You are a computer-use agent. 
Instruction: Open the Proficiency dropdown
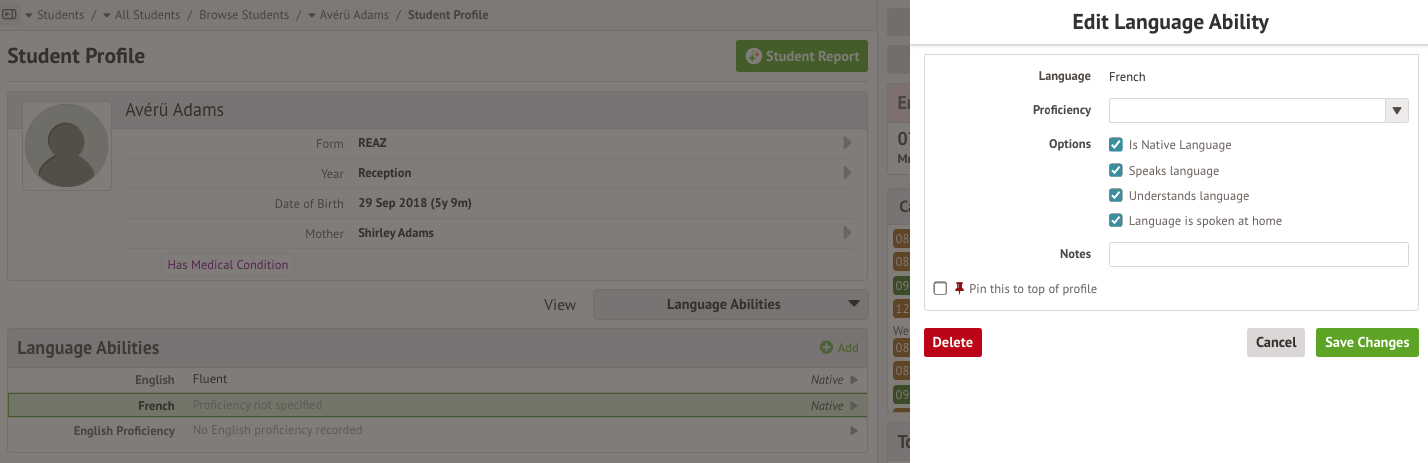coord(1258,110)
